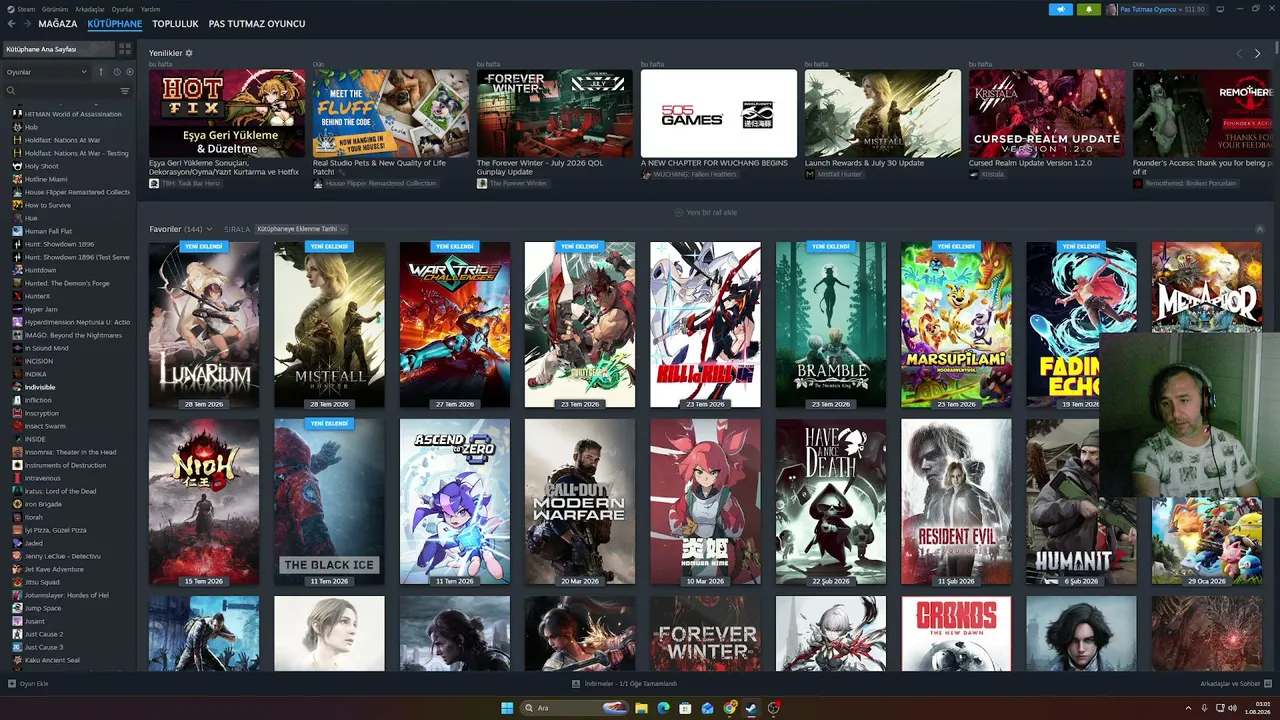This screenshot has width=1280, height=720.
Task: Open the Kütüphaneye Eklenme Tarihi sort dropdown
Action: pos(301,229)
